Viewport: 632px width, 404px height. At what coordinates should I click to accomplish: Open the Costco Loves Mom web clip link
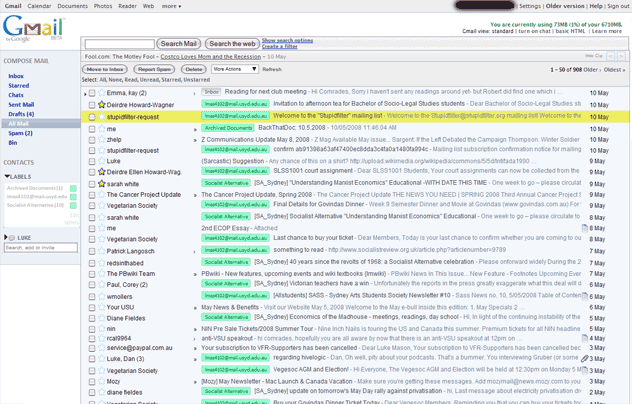point(210,56)
